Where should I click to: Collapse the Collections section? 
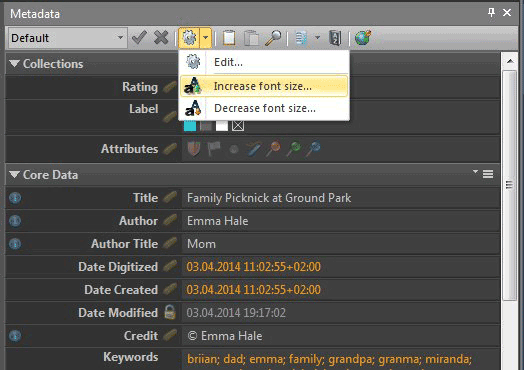click(x=14, y=64)
